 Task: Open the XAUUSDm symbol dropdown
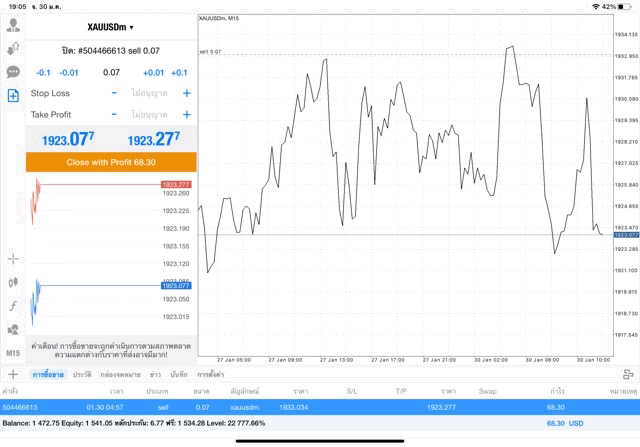click(x=110, y=27)
